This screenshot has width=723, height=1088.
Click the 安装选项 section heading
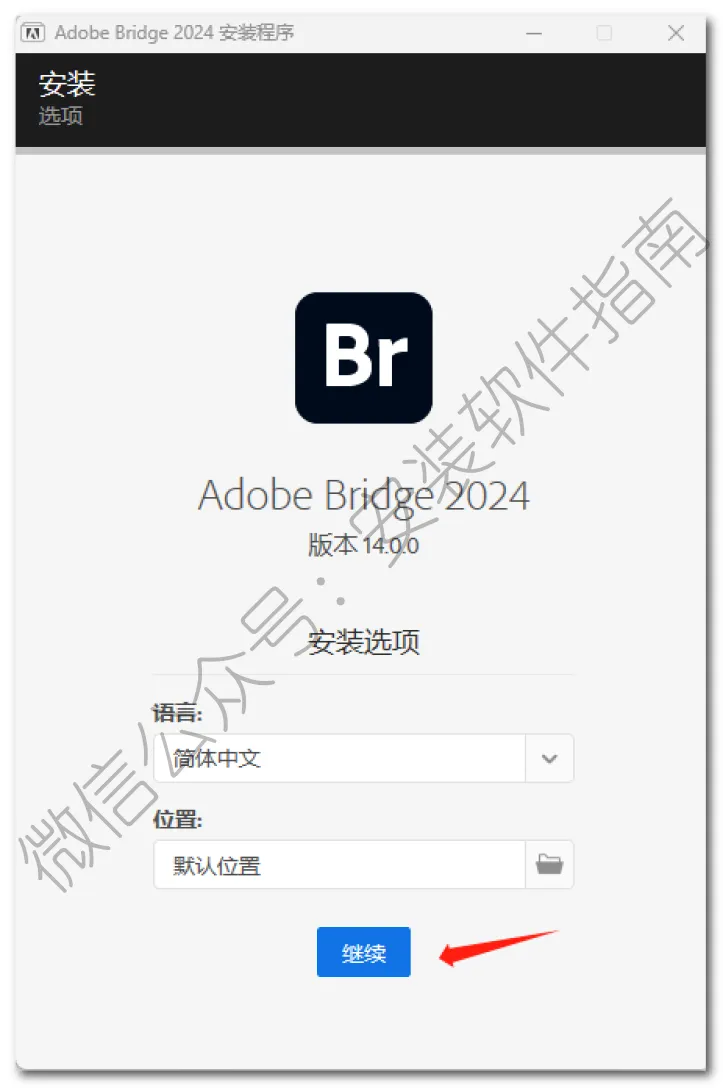[x=364, y=642]
